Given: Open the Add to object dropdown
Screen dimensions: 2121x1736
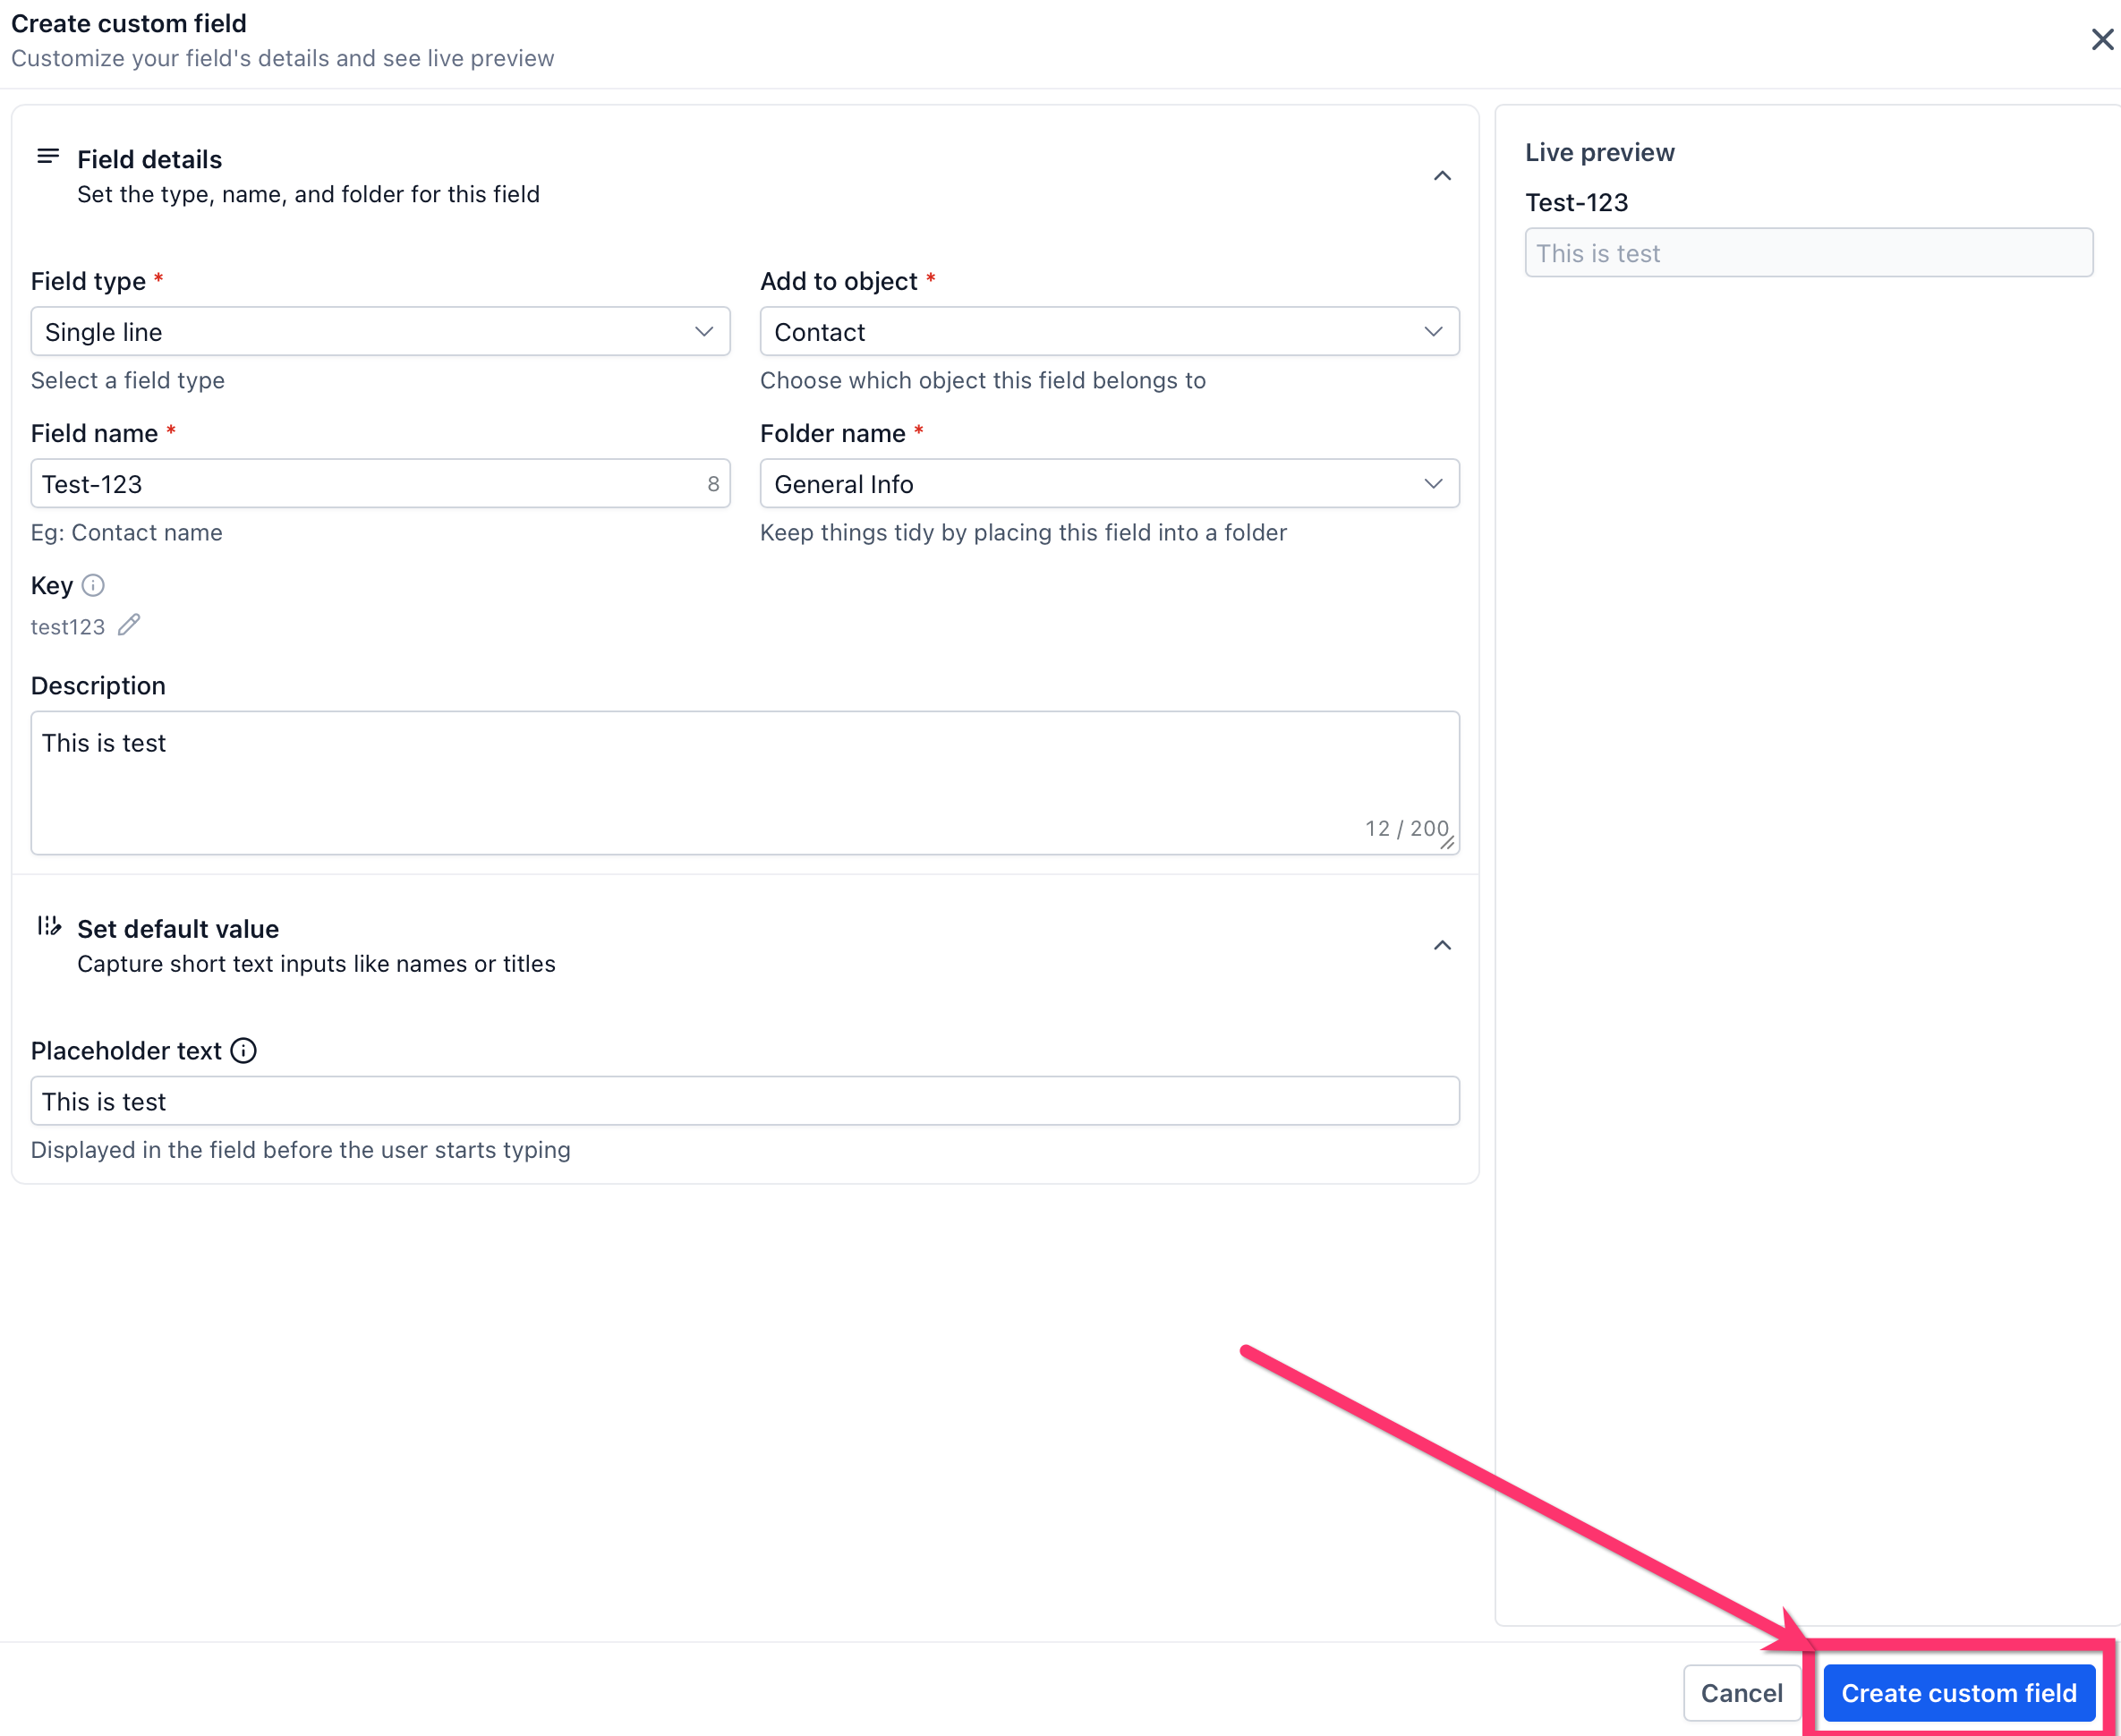Looking at the screenshot, I should pos(1108,331).
